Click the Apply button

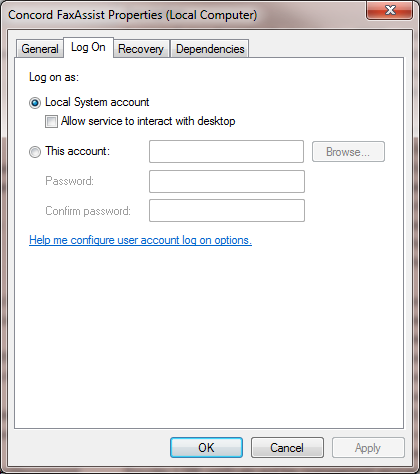point(368,447)
